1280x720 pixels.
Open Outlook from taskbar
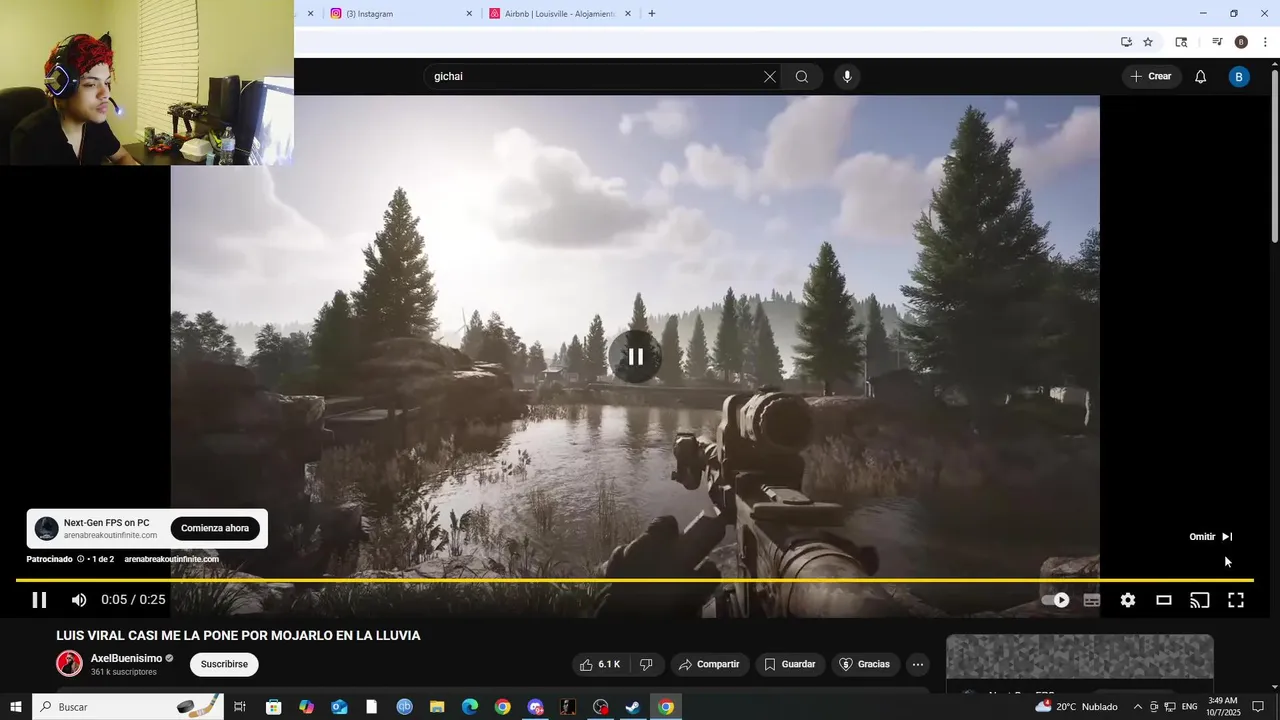[339, 707]
